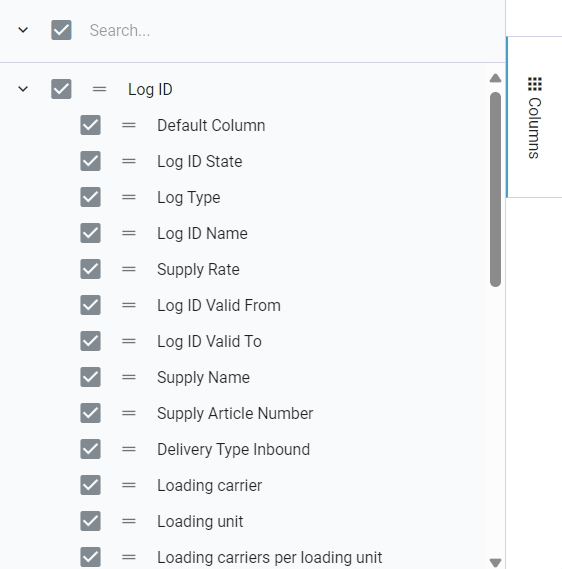562x569 pixels.
Task: Click drag handle icon beside Log ID Valid To
Action: point(128,341)
